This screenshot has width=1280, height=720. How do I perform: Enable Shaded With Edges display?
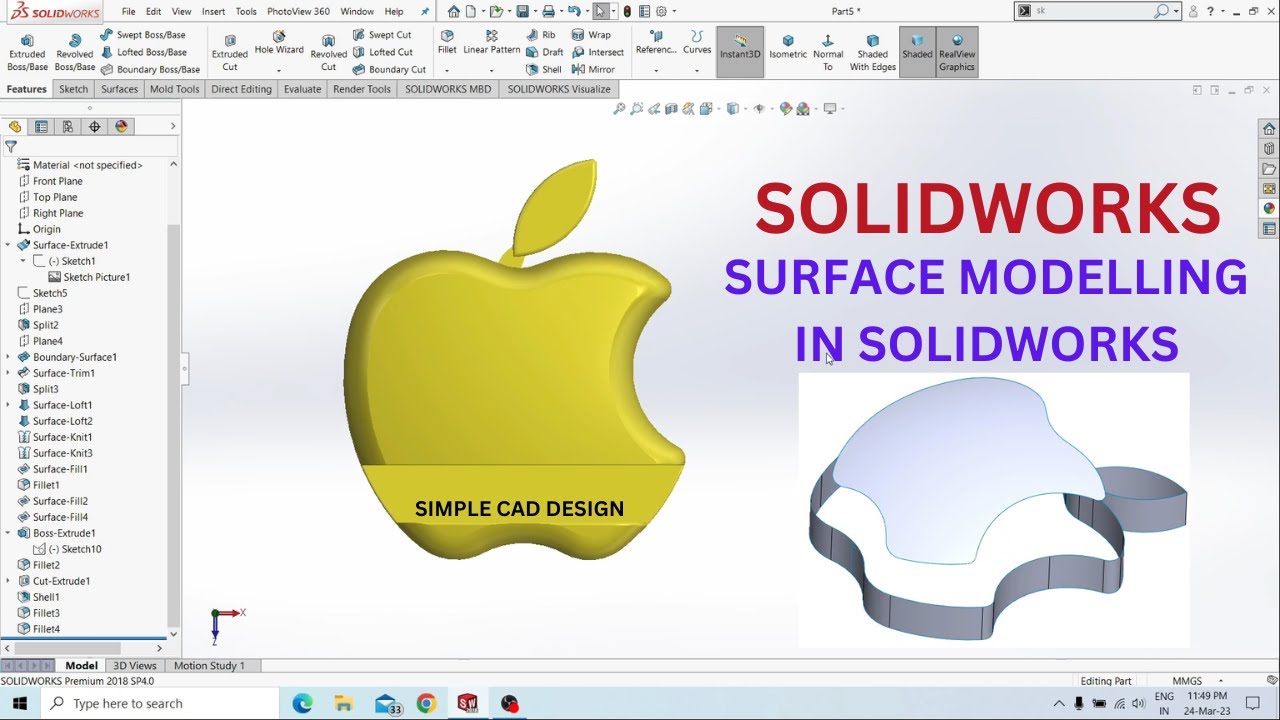(x=873, y=52)
